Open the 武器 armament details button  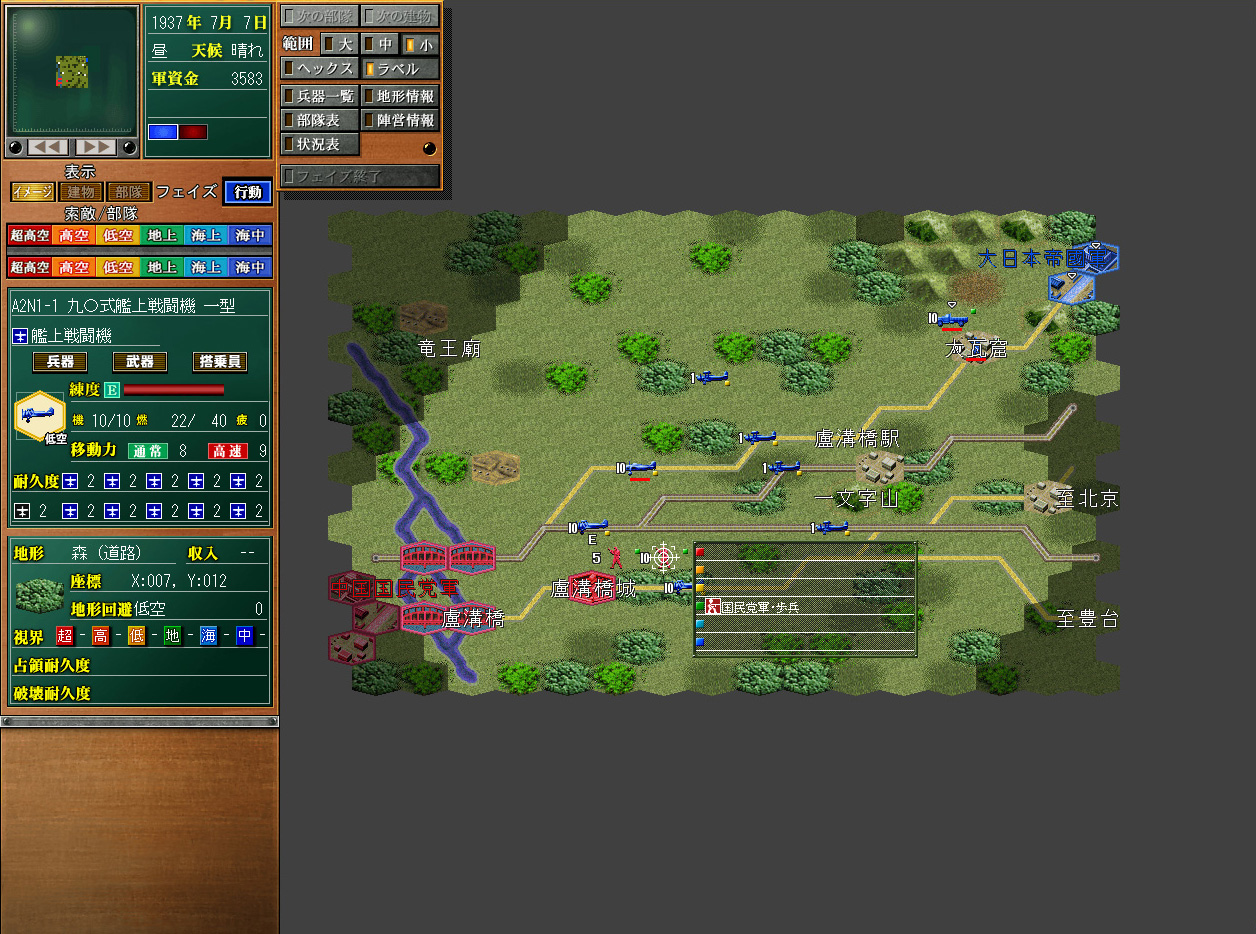(140, 362)
